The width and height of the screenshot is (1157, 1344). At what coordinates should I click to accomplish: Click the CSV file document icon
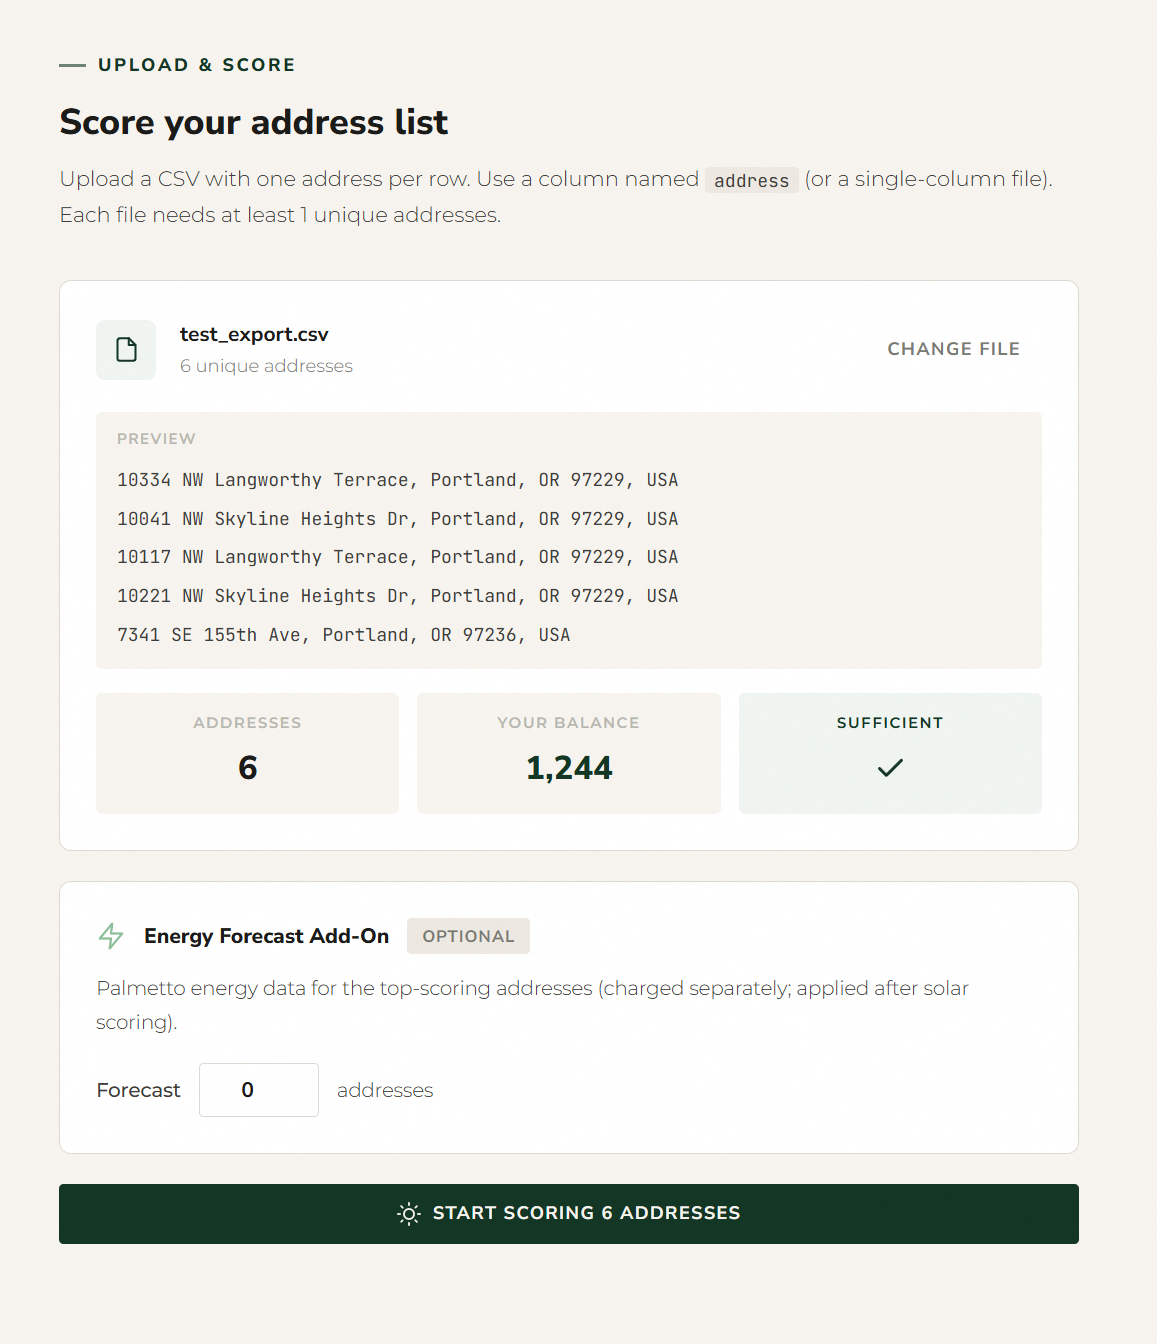126,350
